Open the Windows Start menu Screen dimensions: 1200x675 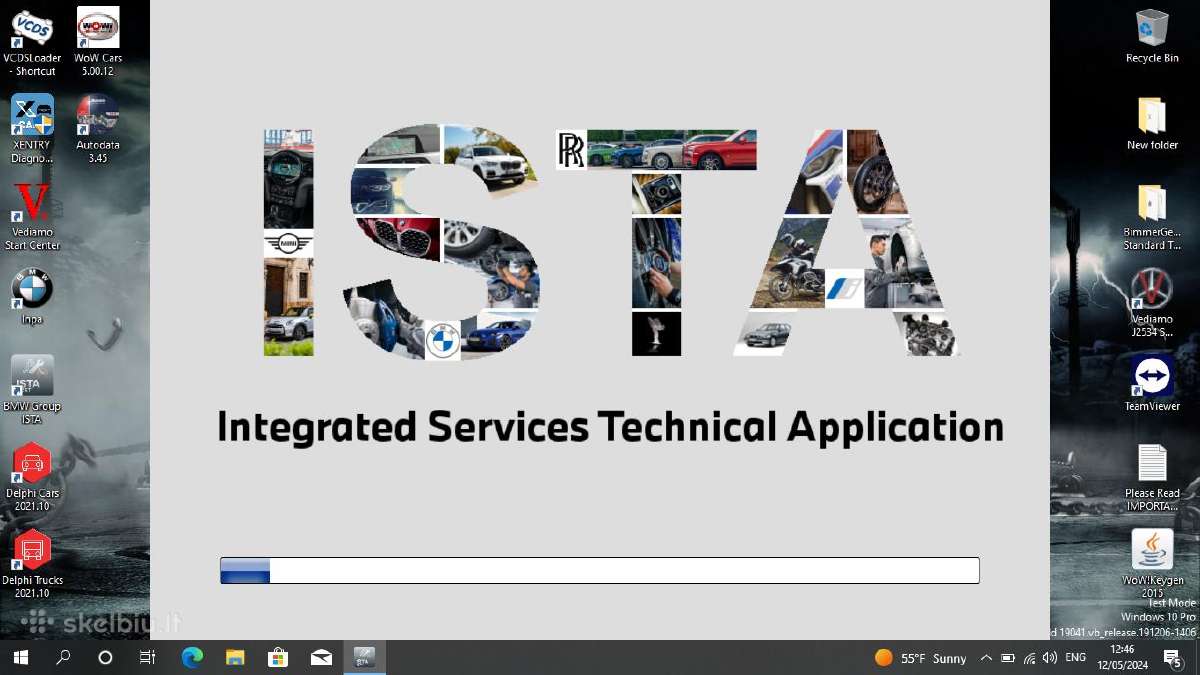click(x=20, y=657)
